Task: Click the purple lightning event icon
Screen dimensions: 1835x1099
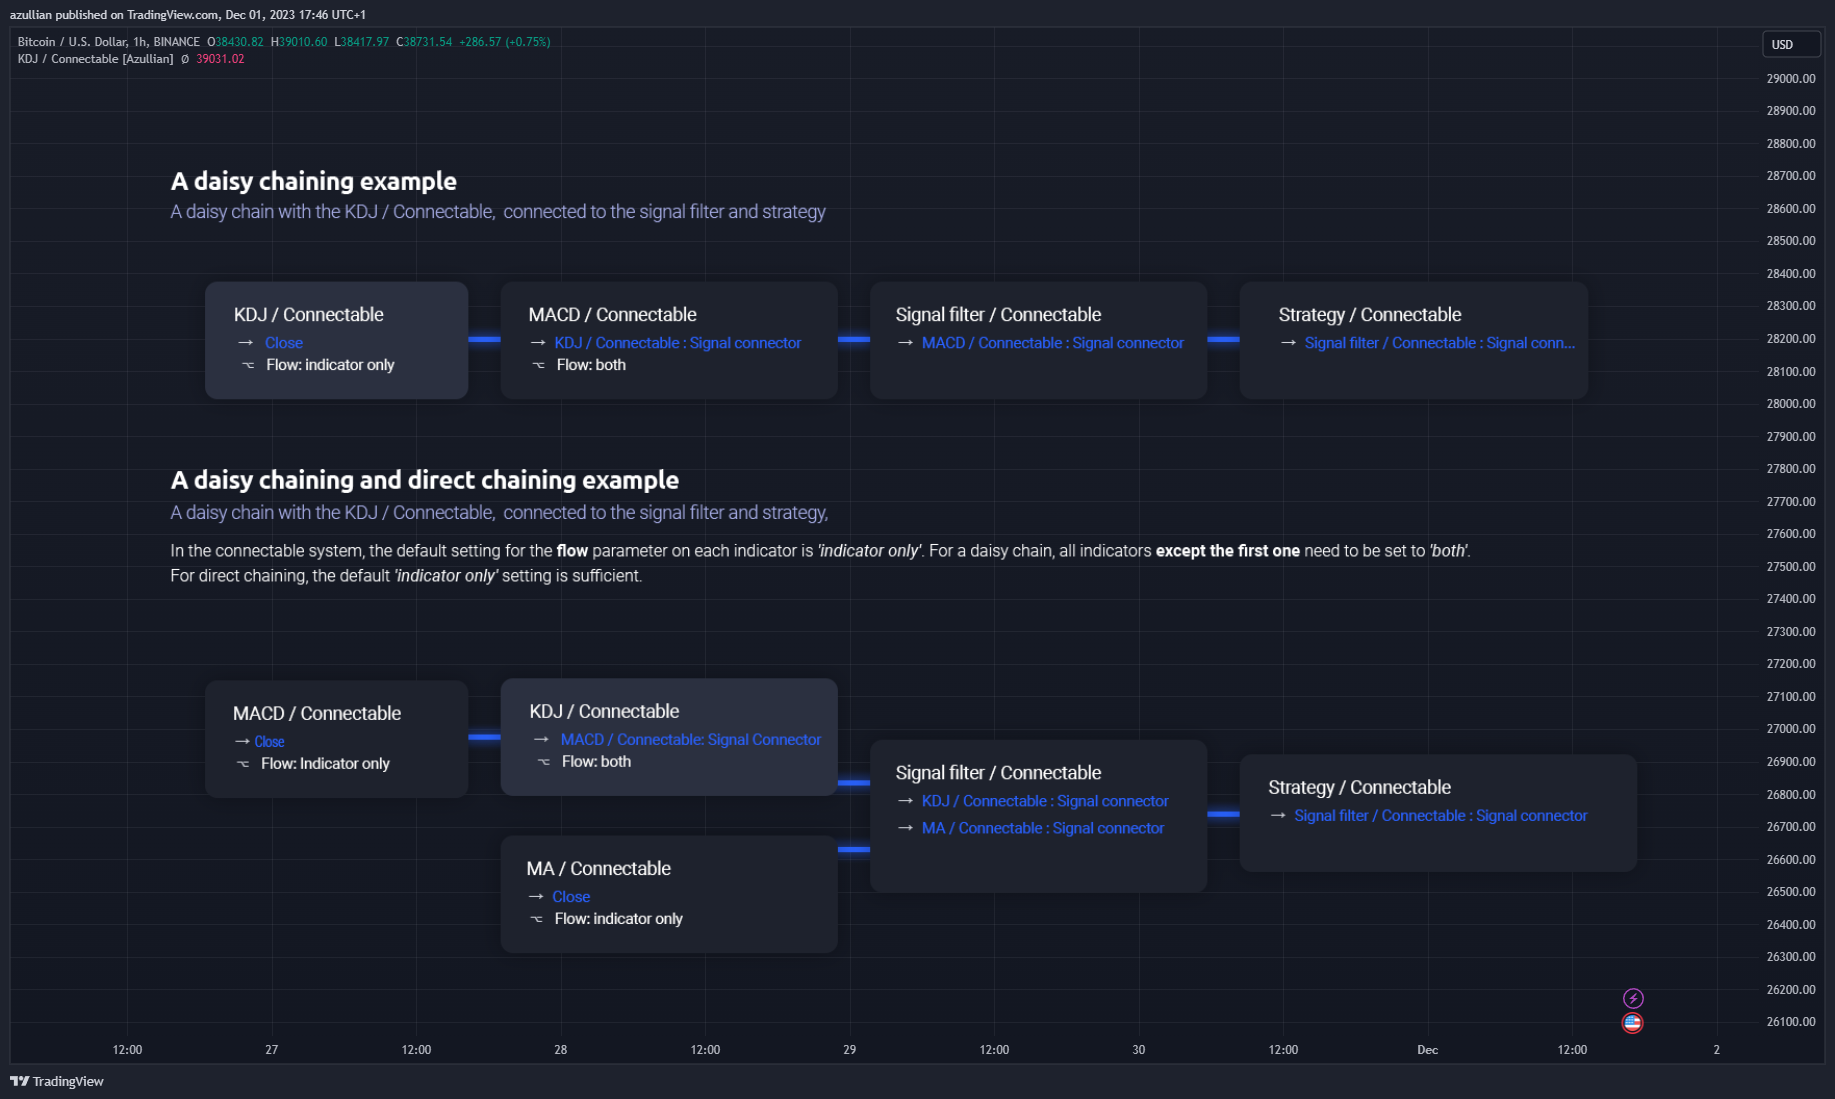Action: pyautogui.click(x=1632, y=998)
